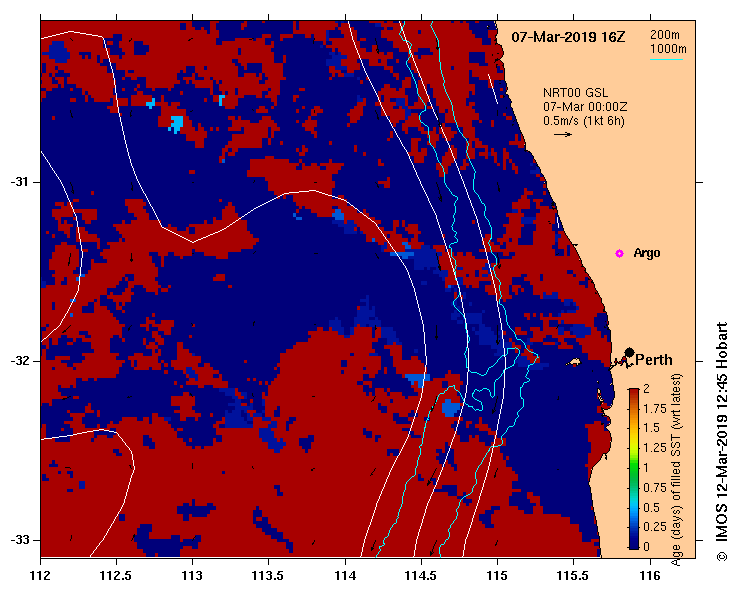Click the color bar axis title text
Image resolution: width=739 pixels, height=592 pixels.
coord(676,469)
